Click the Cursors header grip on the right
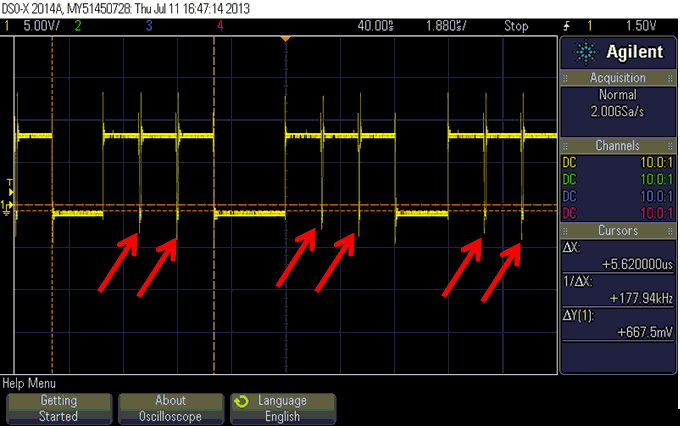The height and width of the screenshot is (429, 680). coord(670,231)
